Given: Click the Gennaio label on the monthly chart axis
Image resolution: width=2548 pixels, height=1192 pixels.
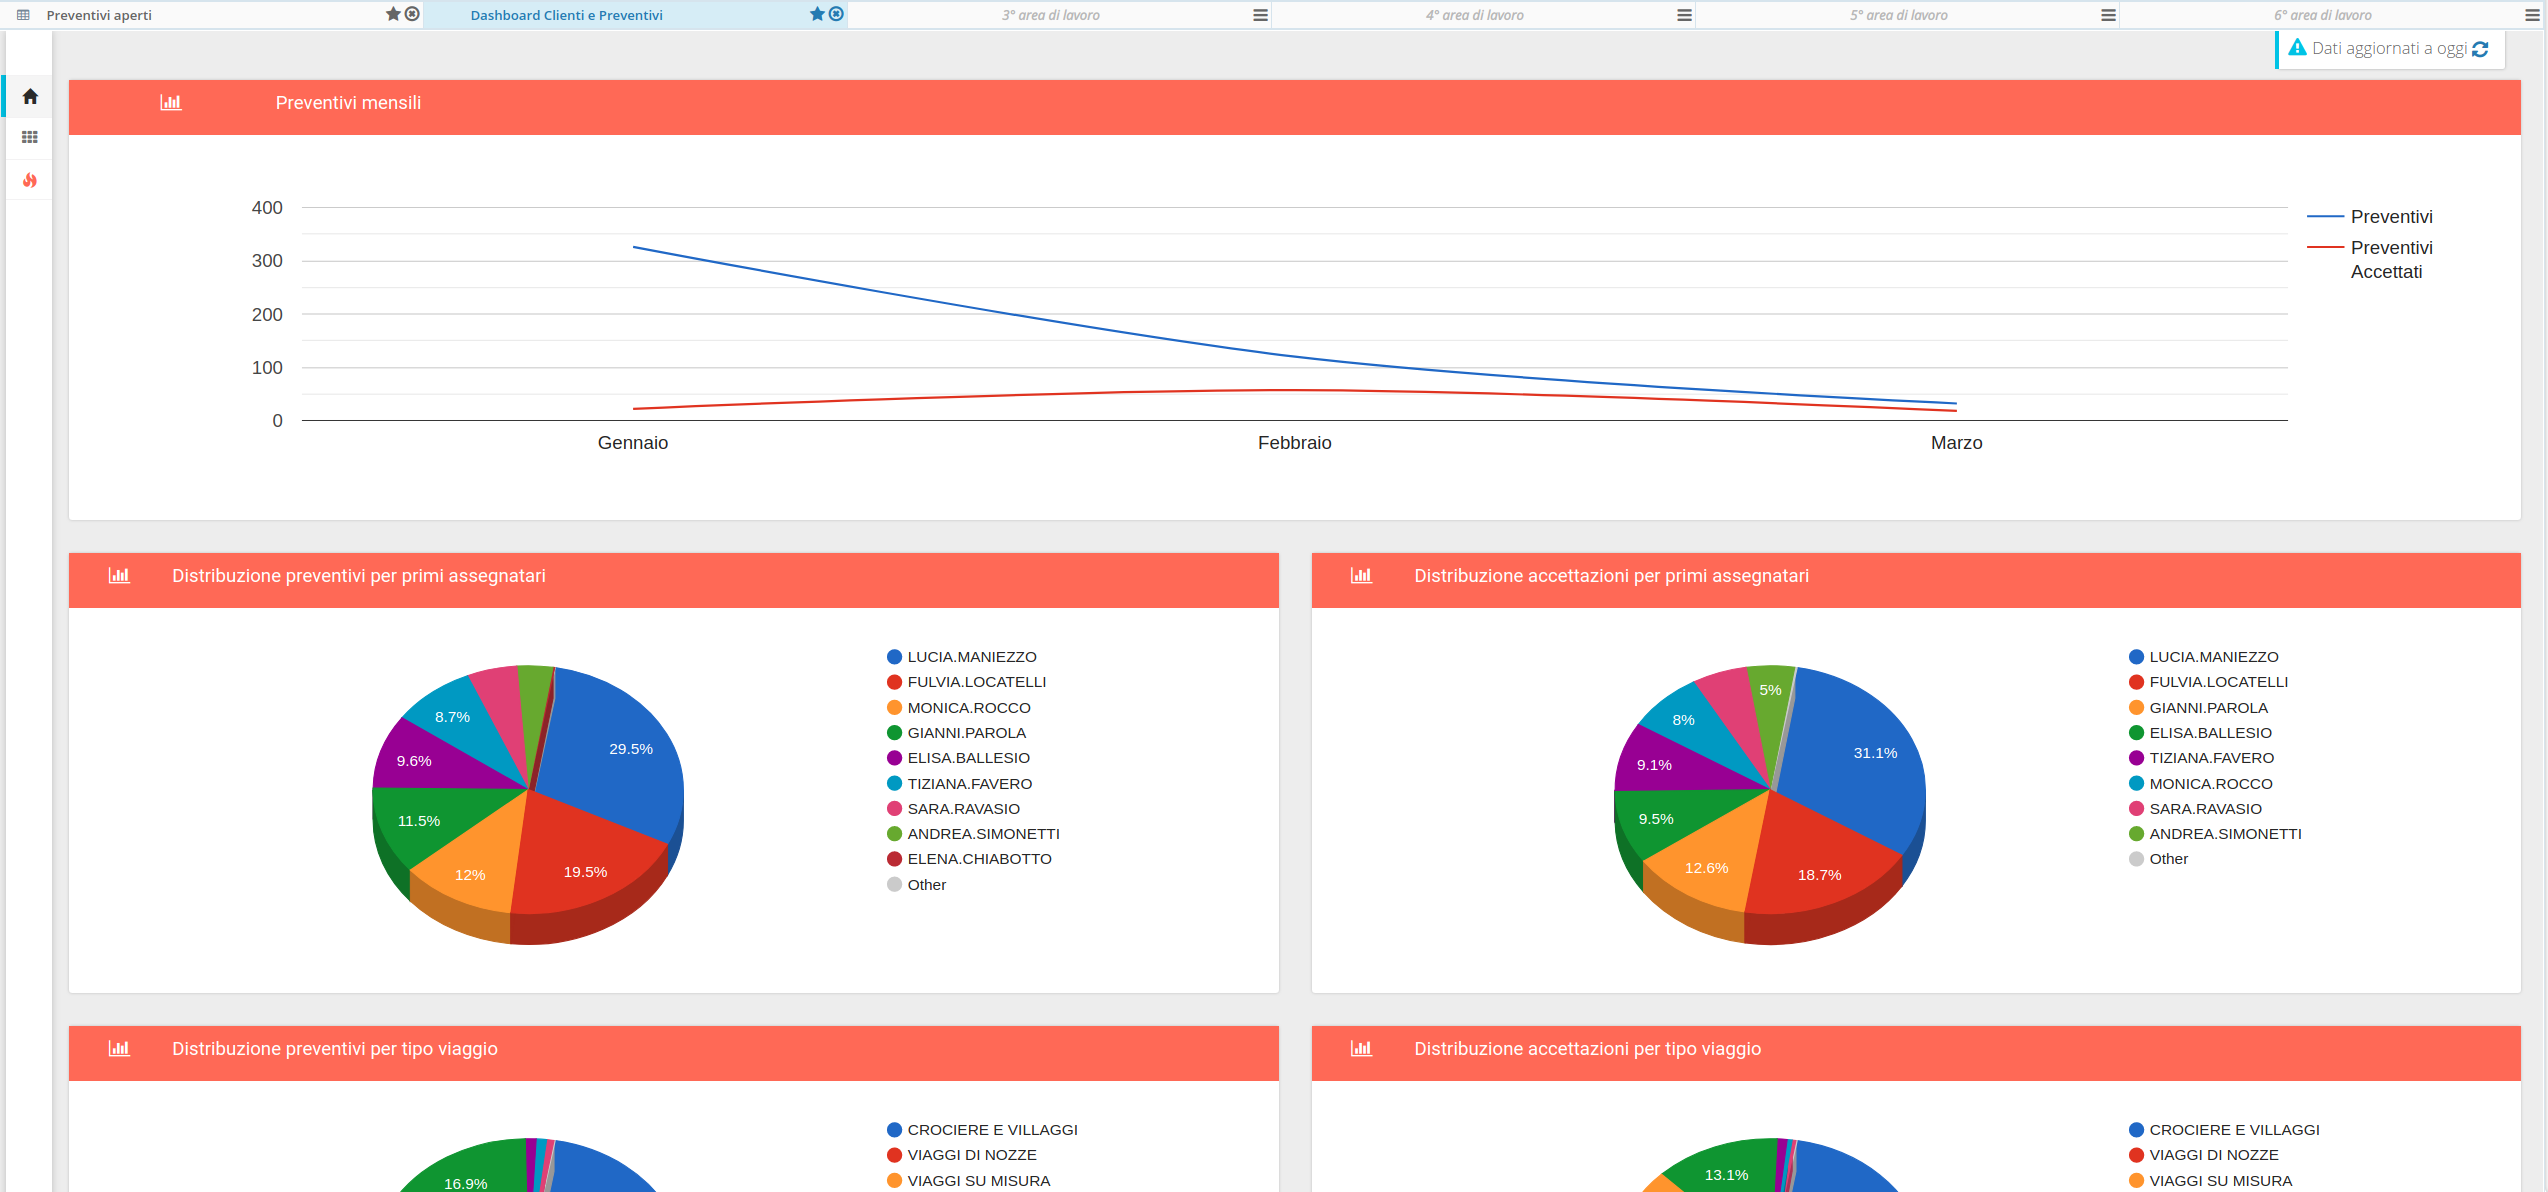Looking at the screenshot, I should (x=633, y=443).
